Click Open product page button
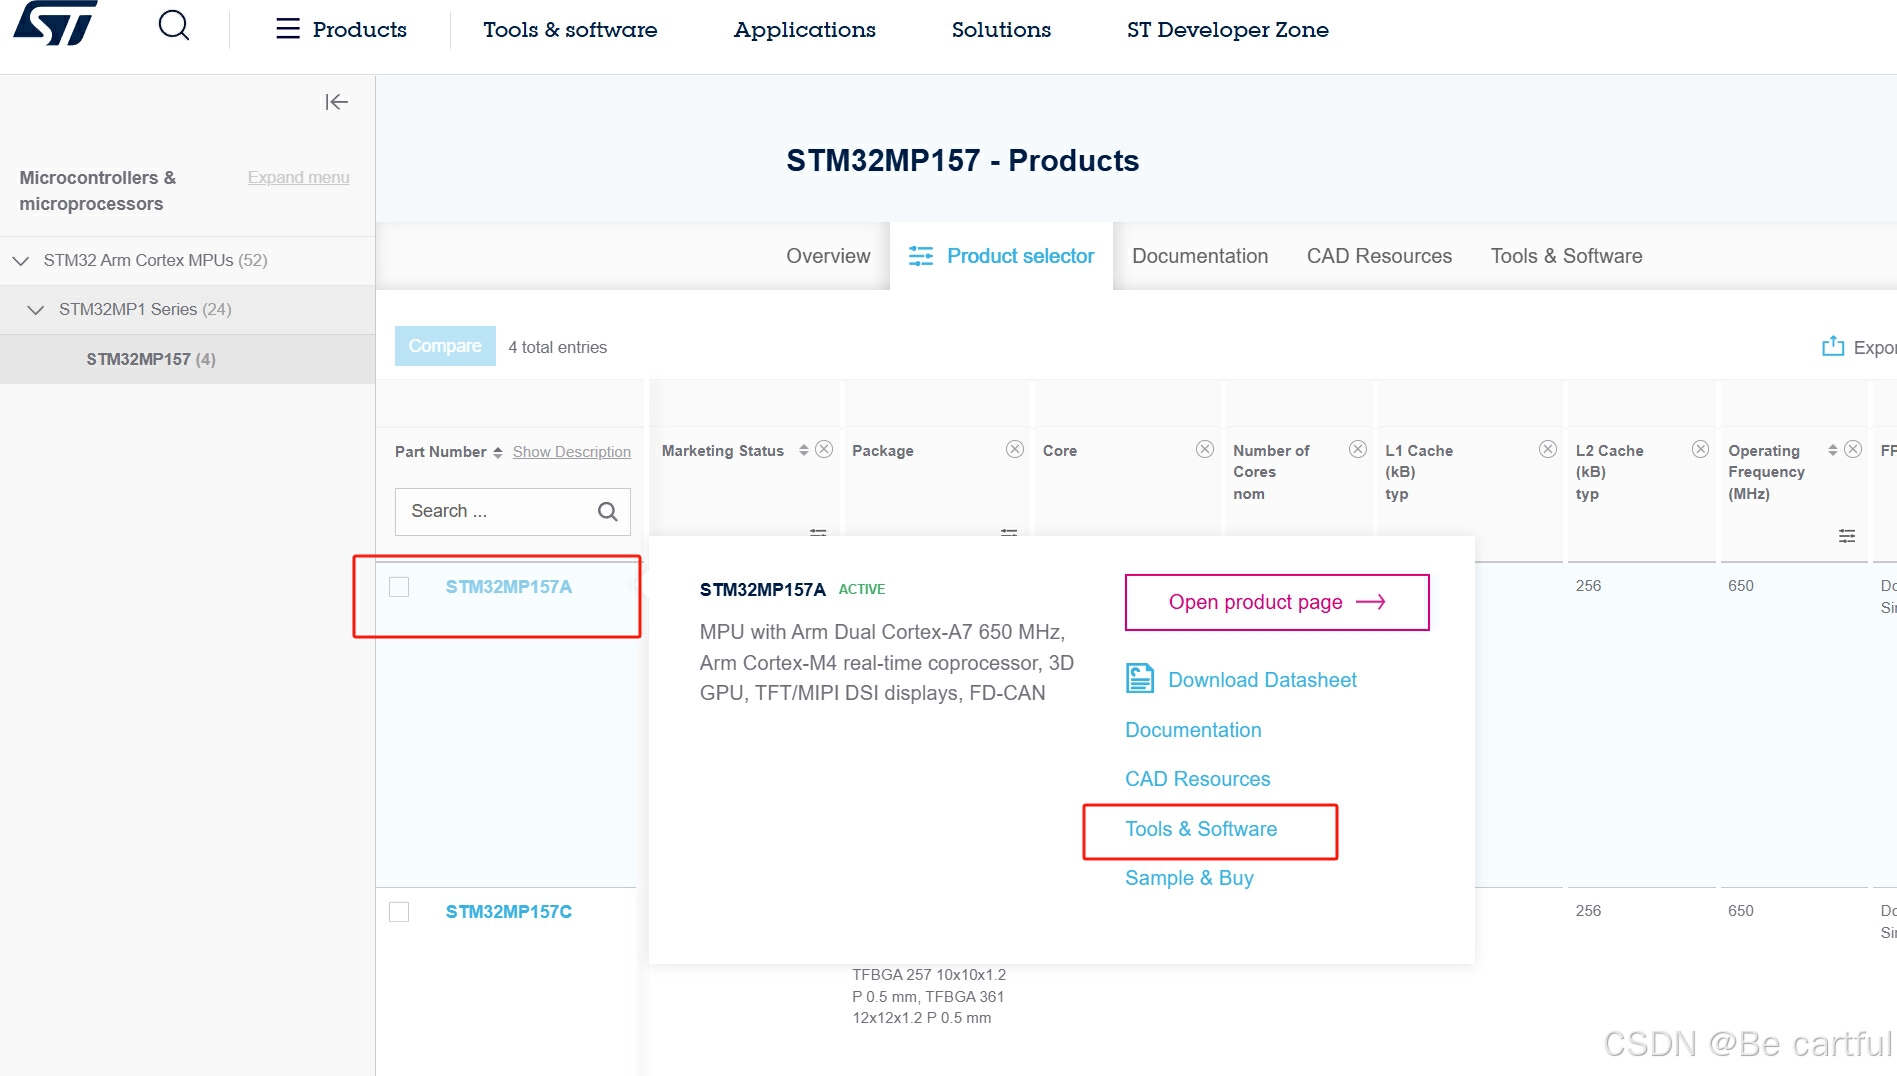Screen dimensions: 1897x1076 1277,602
